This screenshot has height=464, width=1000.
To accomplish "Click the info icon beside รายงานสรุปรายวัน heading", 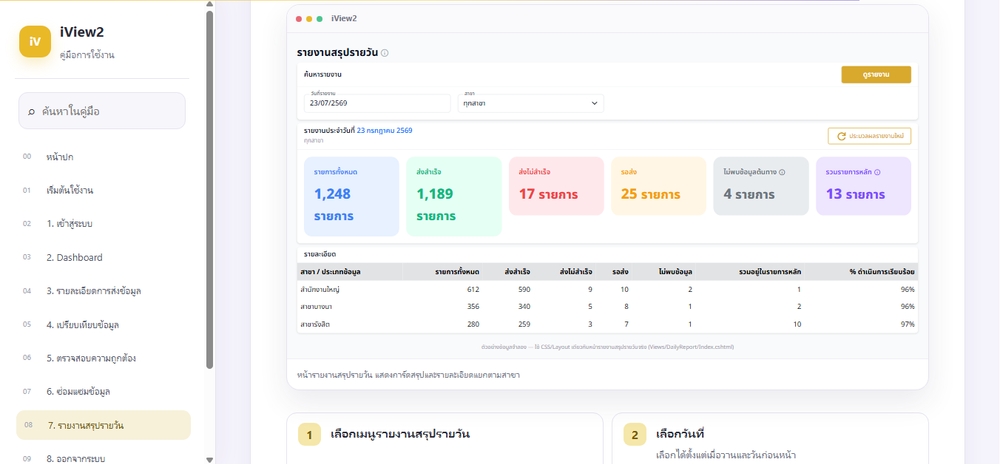I will 385,53.
